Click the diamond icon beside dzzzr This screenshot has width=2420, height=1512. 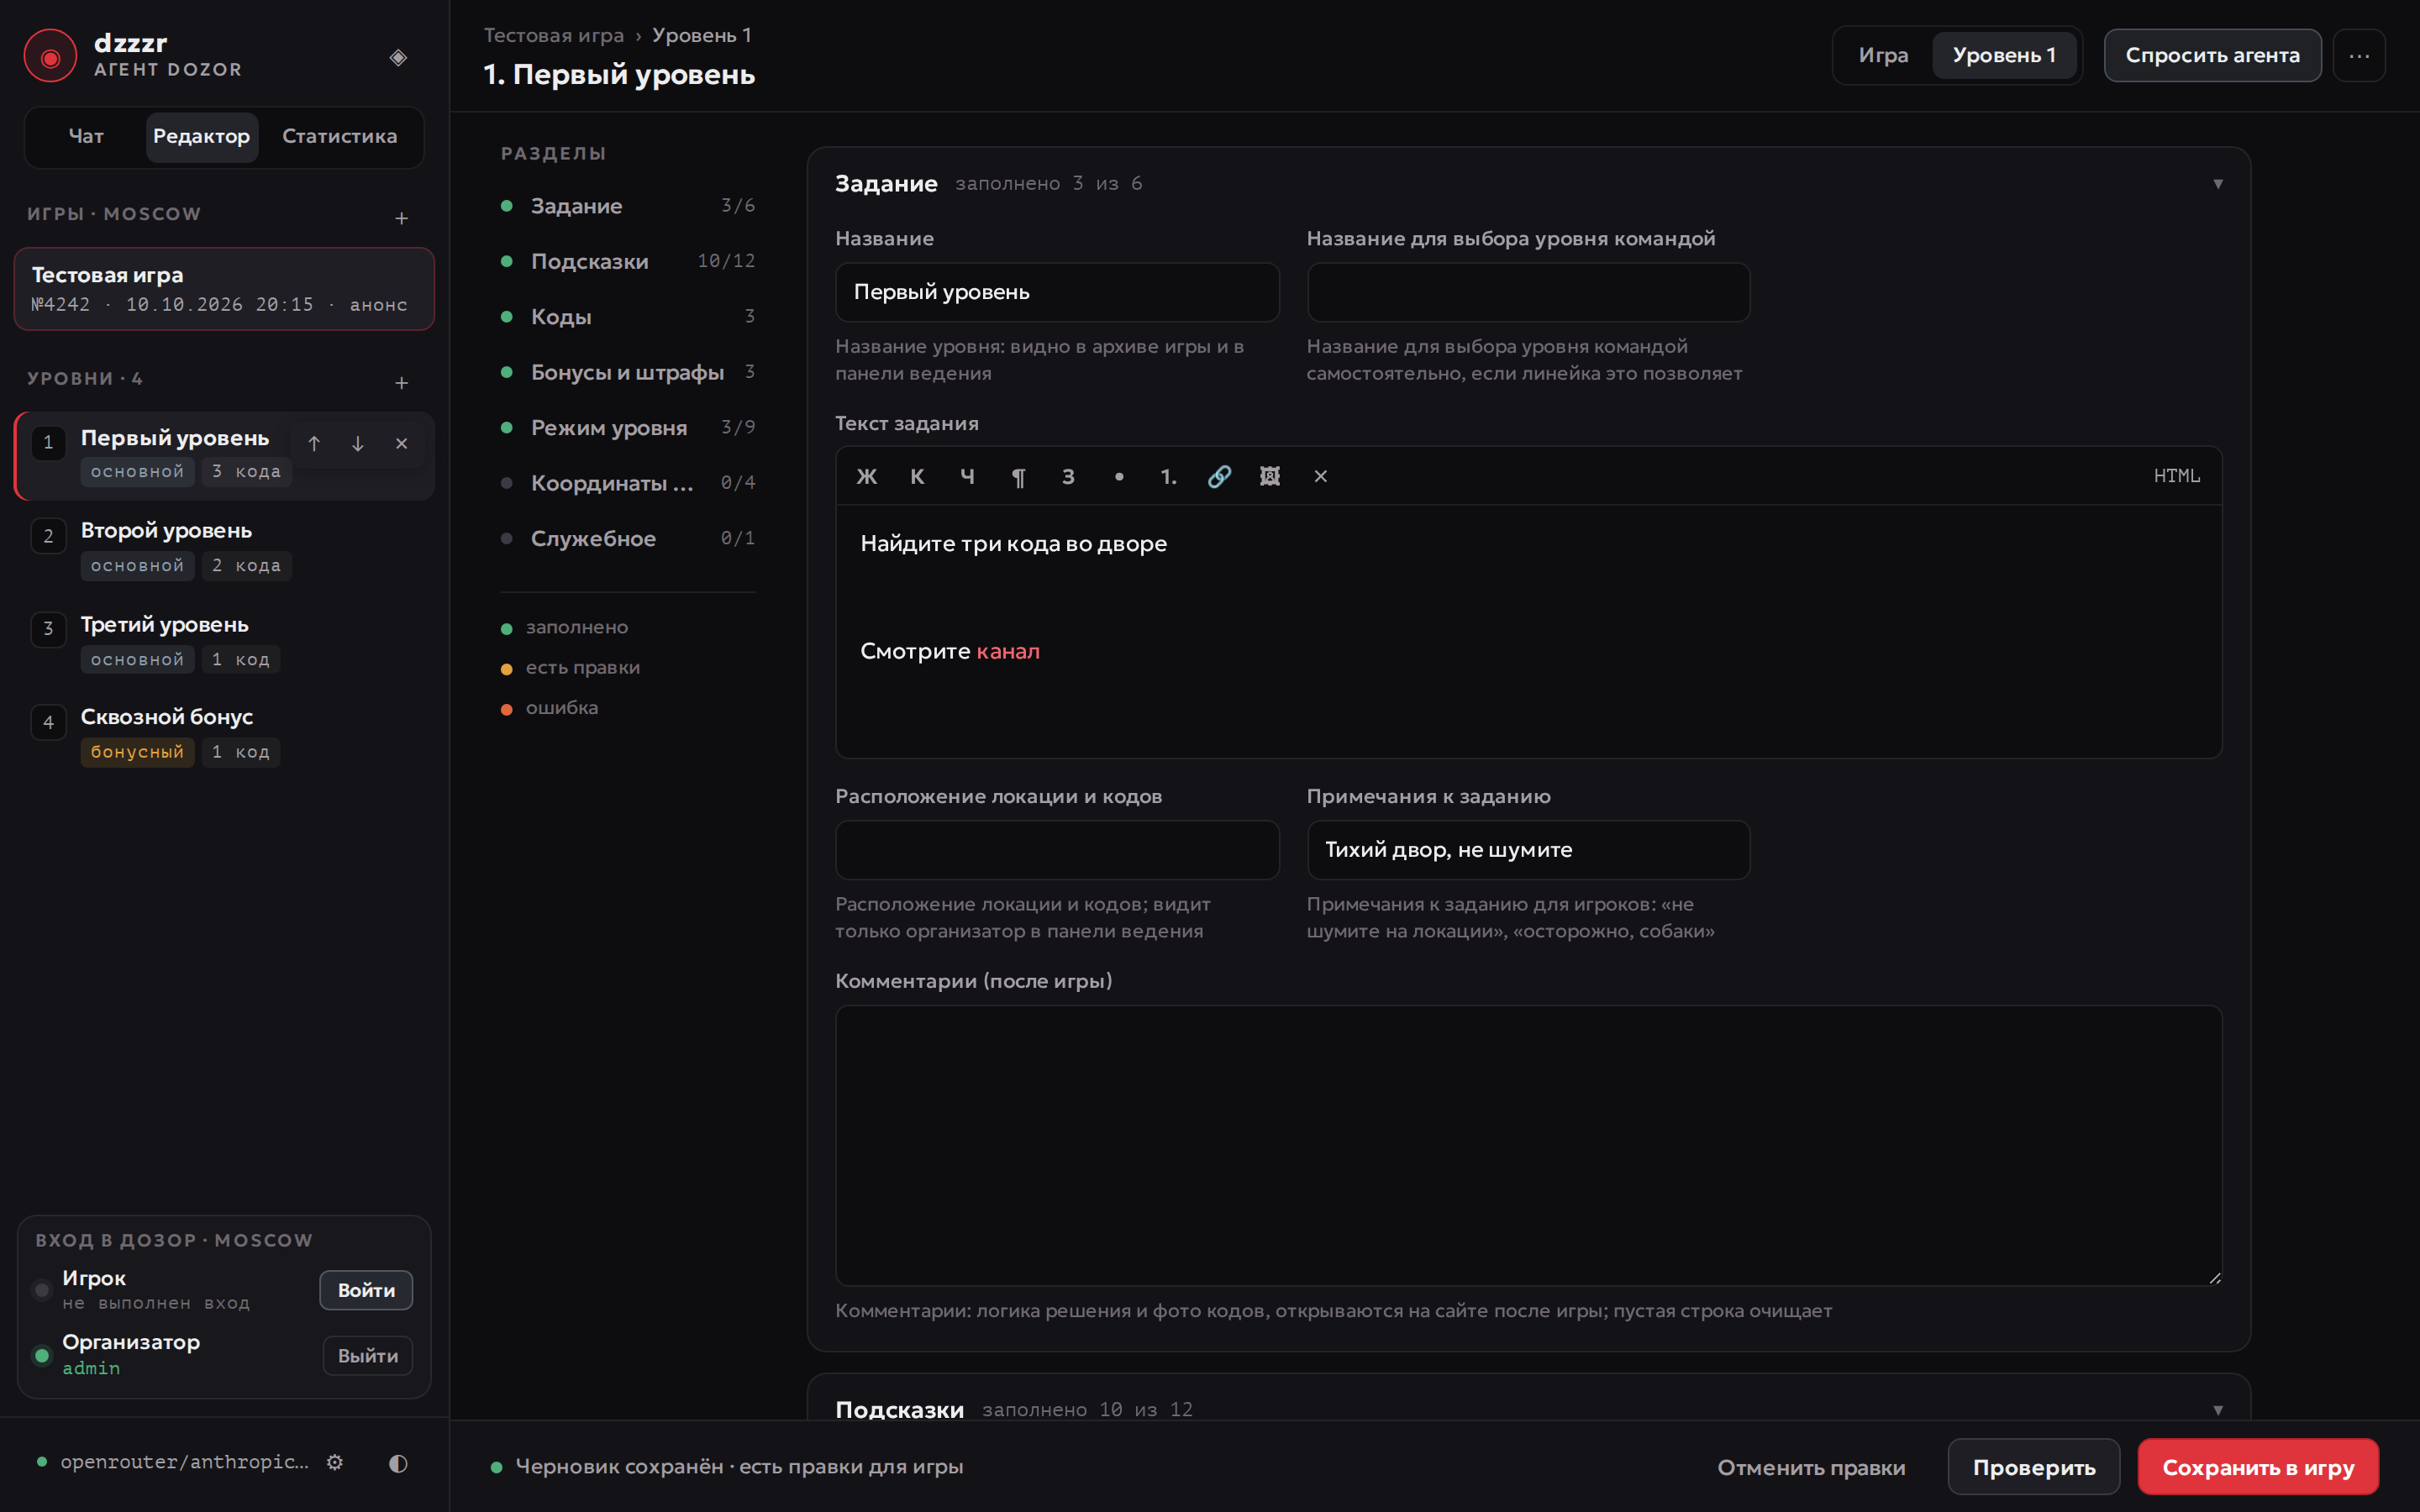(398, 57)
